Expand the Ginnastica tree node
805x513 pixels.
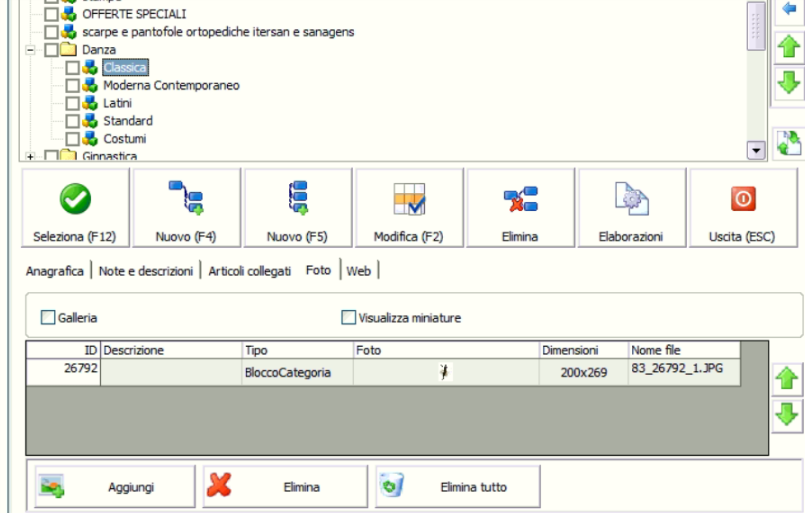[x=30, y=156]
